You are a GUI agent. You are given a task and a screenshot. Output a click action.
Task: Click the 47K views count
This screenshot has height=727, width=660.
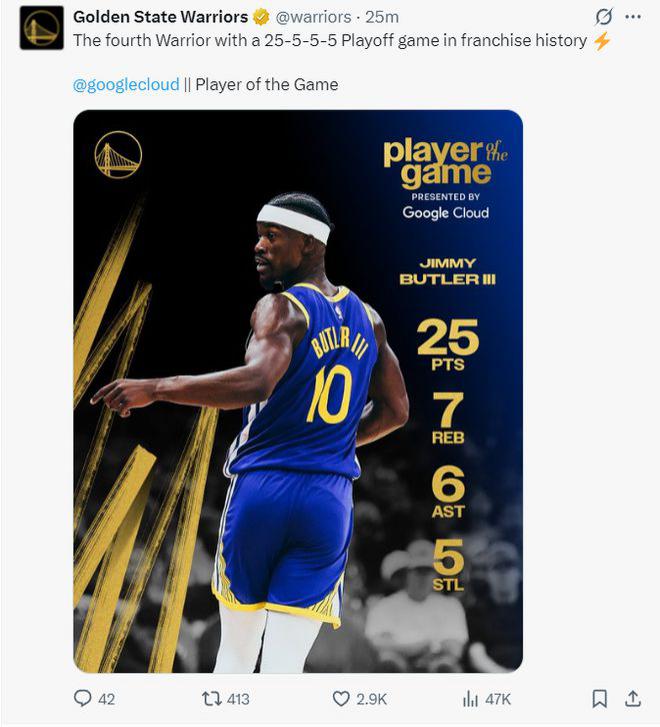coord(498,699)
